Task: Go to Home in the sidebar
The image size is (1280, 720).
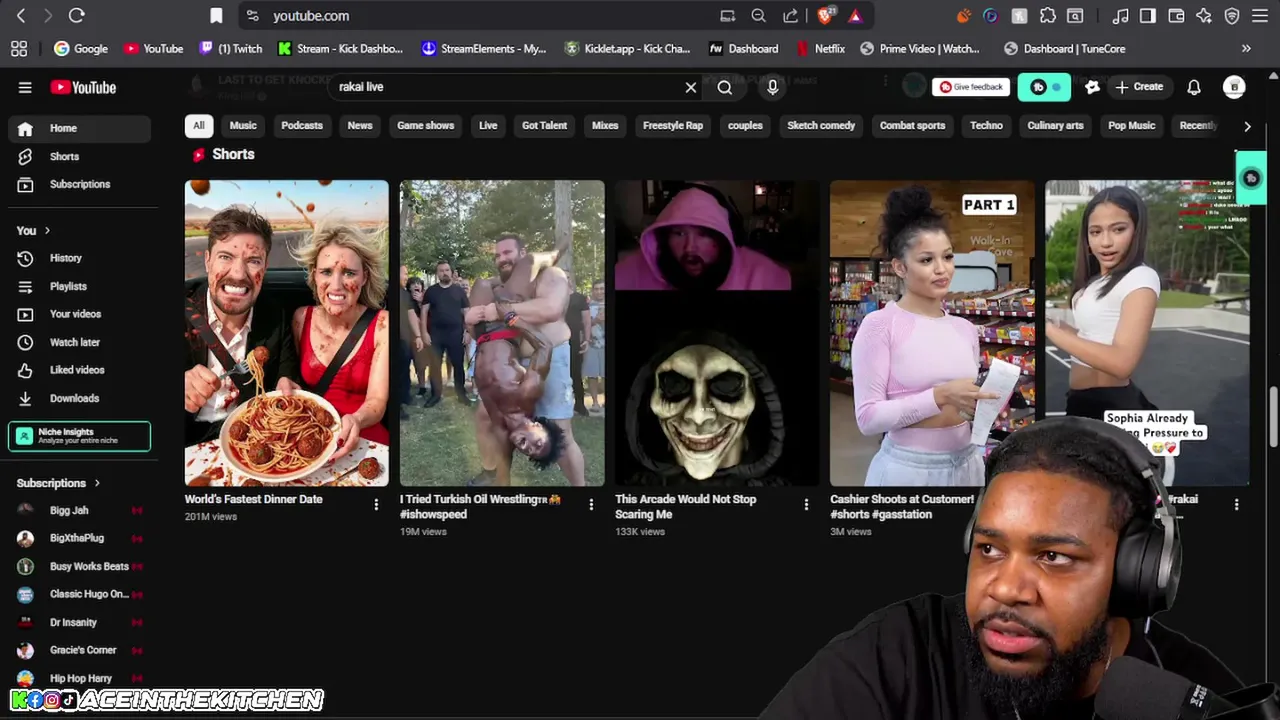Action: (80, 128)
